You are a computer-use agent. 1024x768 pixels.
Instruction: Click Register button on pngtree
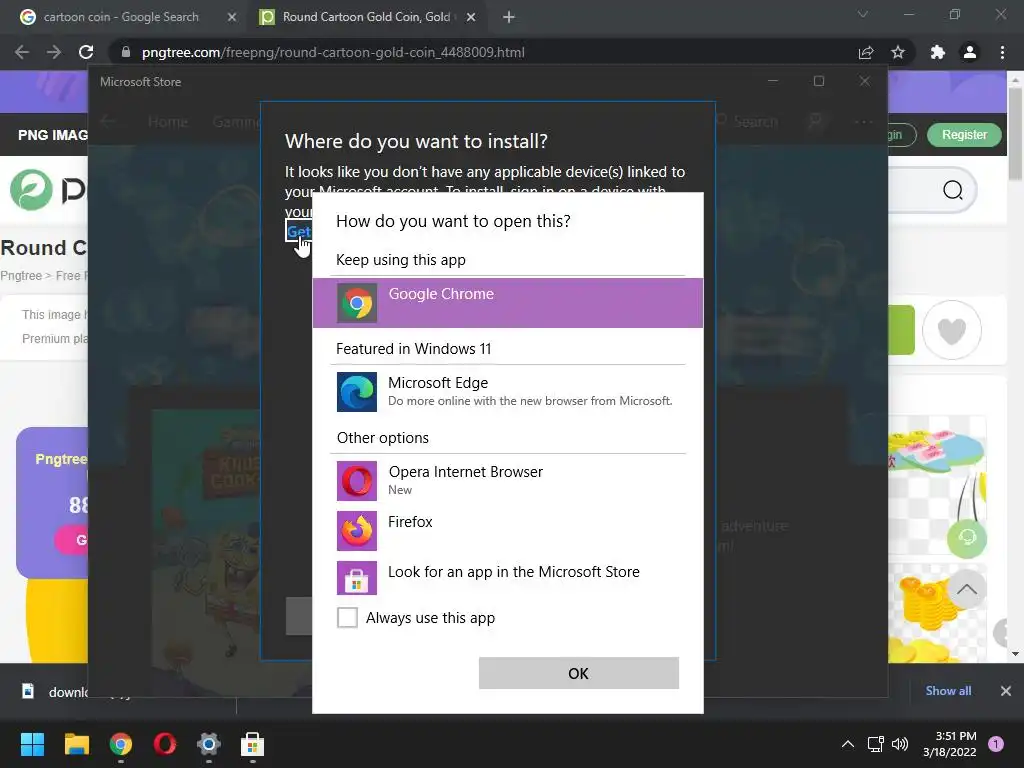click(x=964, y=135)
